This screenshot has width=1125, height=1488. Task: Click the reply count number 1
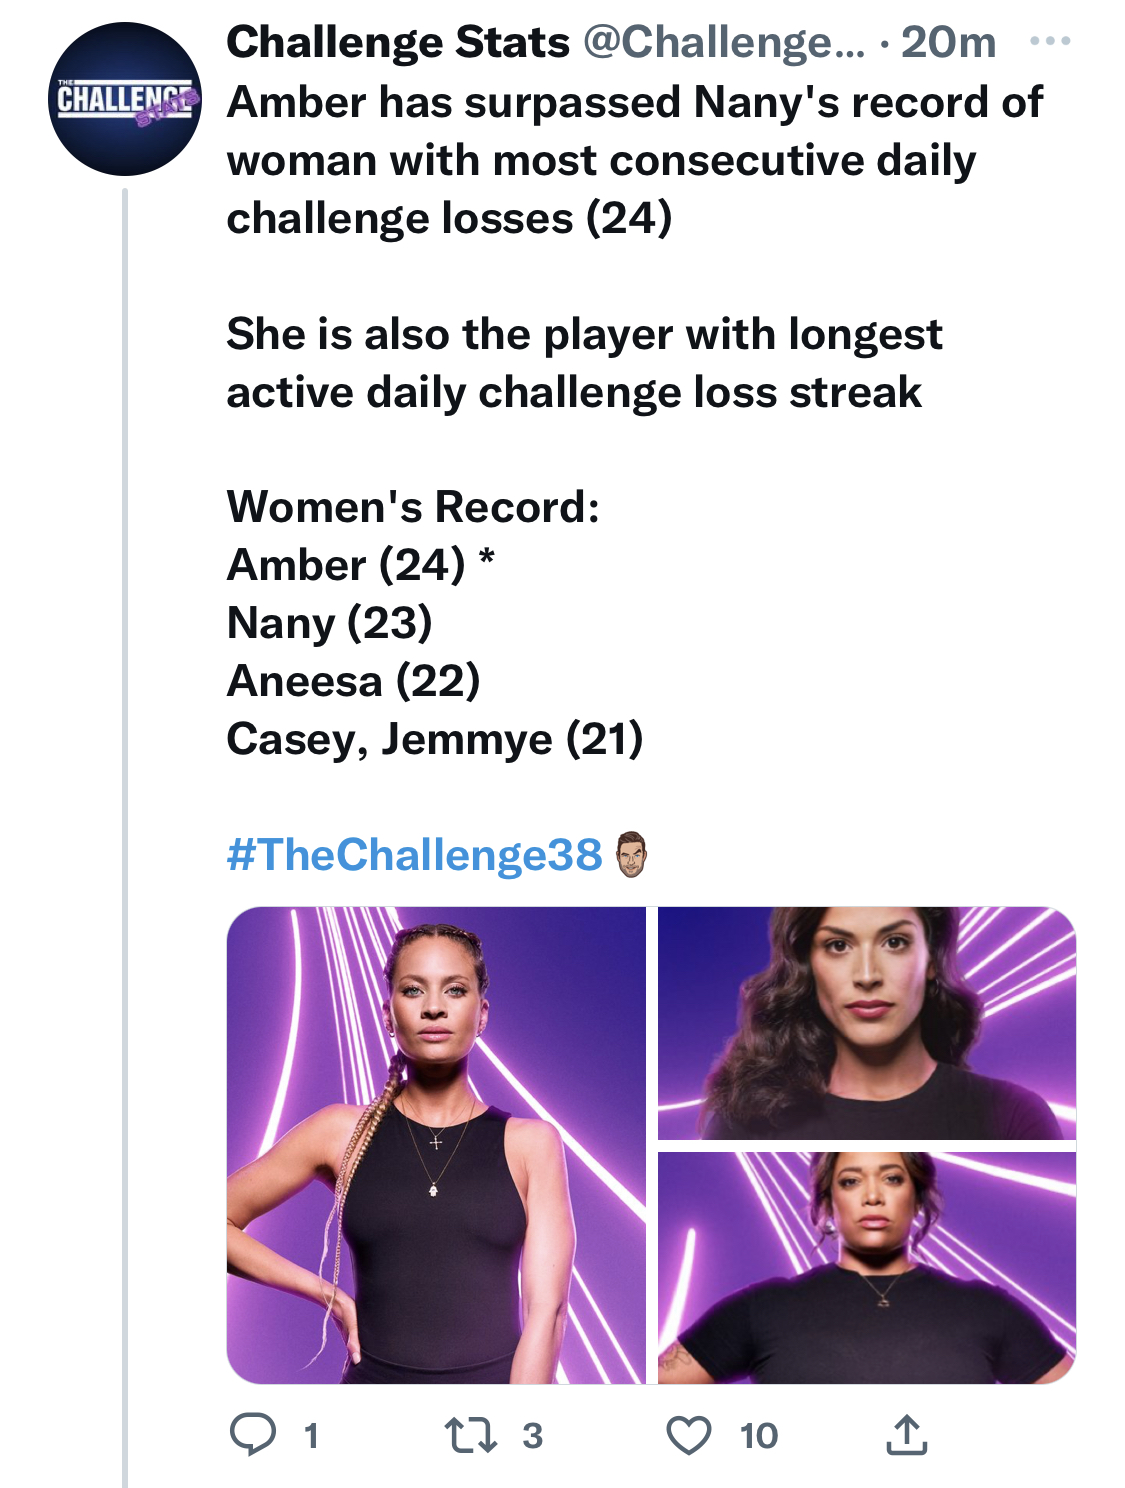(x=311, y=1436)
